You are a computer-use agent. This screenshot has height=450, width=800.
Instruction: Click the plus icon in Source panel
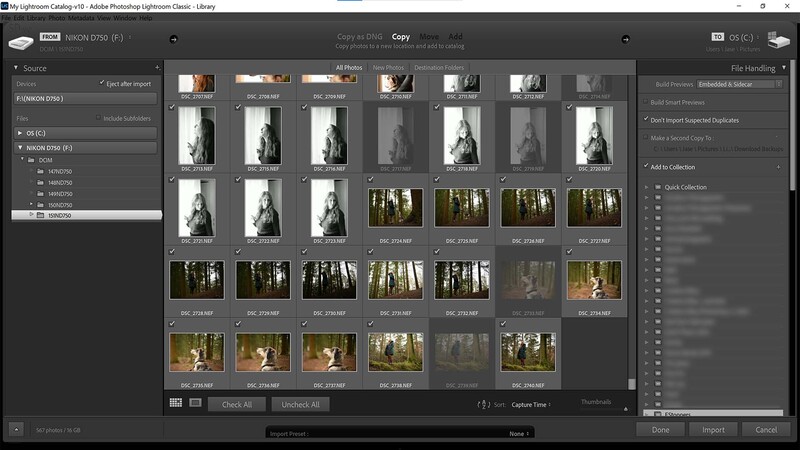(x=157, y=67)
